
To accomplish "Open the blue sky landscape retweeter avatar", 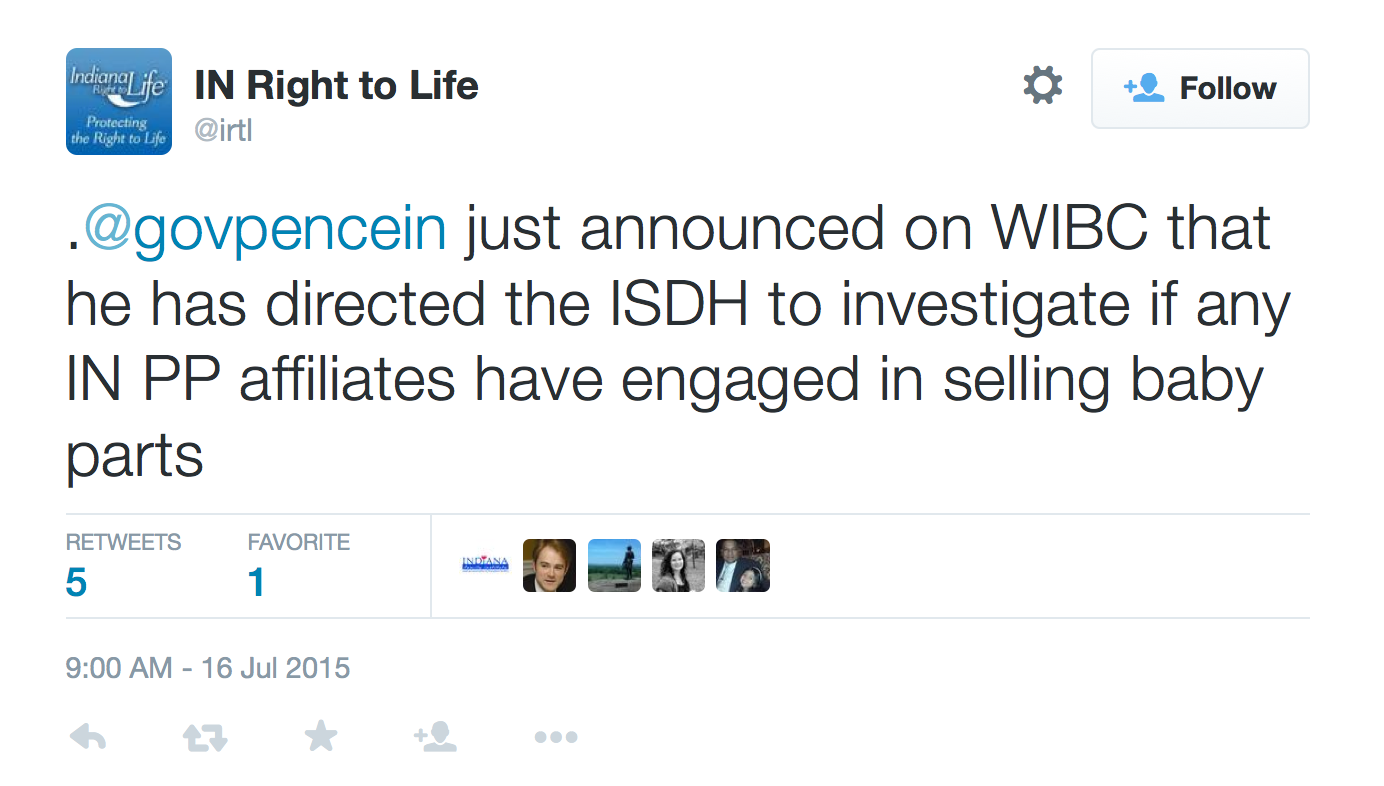I will [614, 565].
